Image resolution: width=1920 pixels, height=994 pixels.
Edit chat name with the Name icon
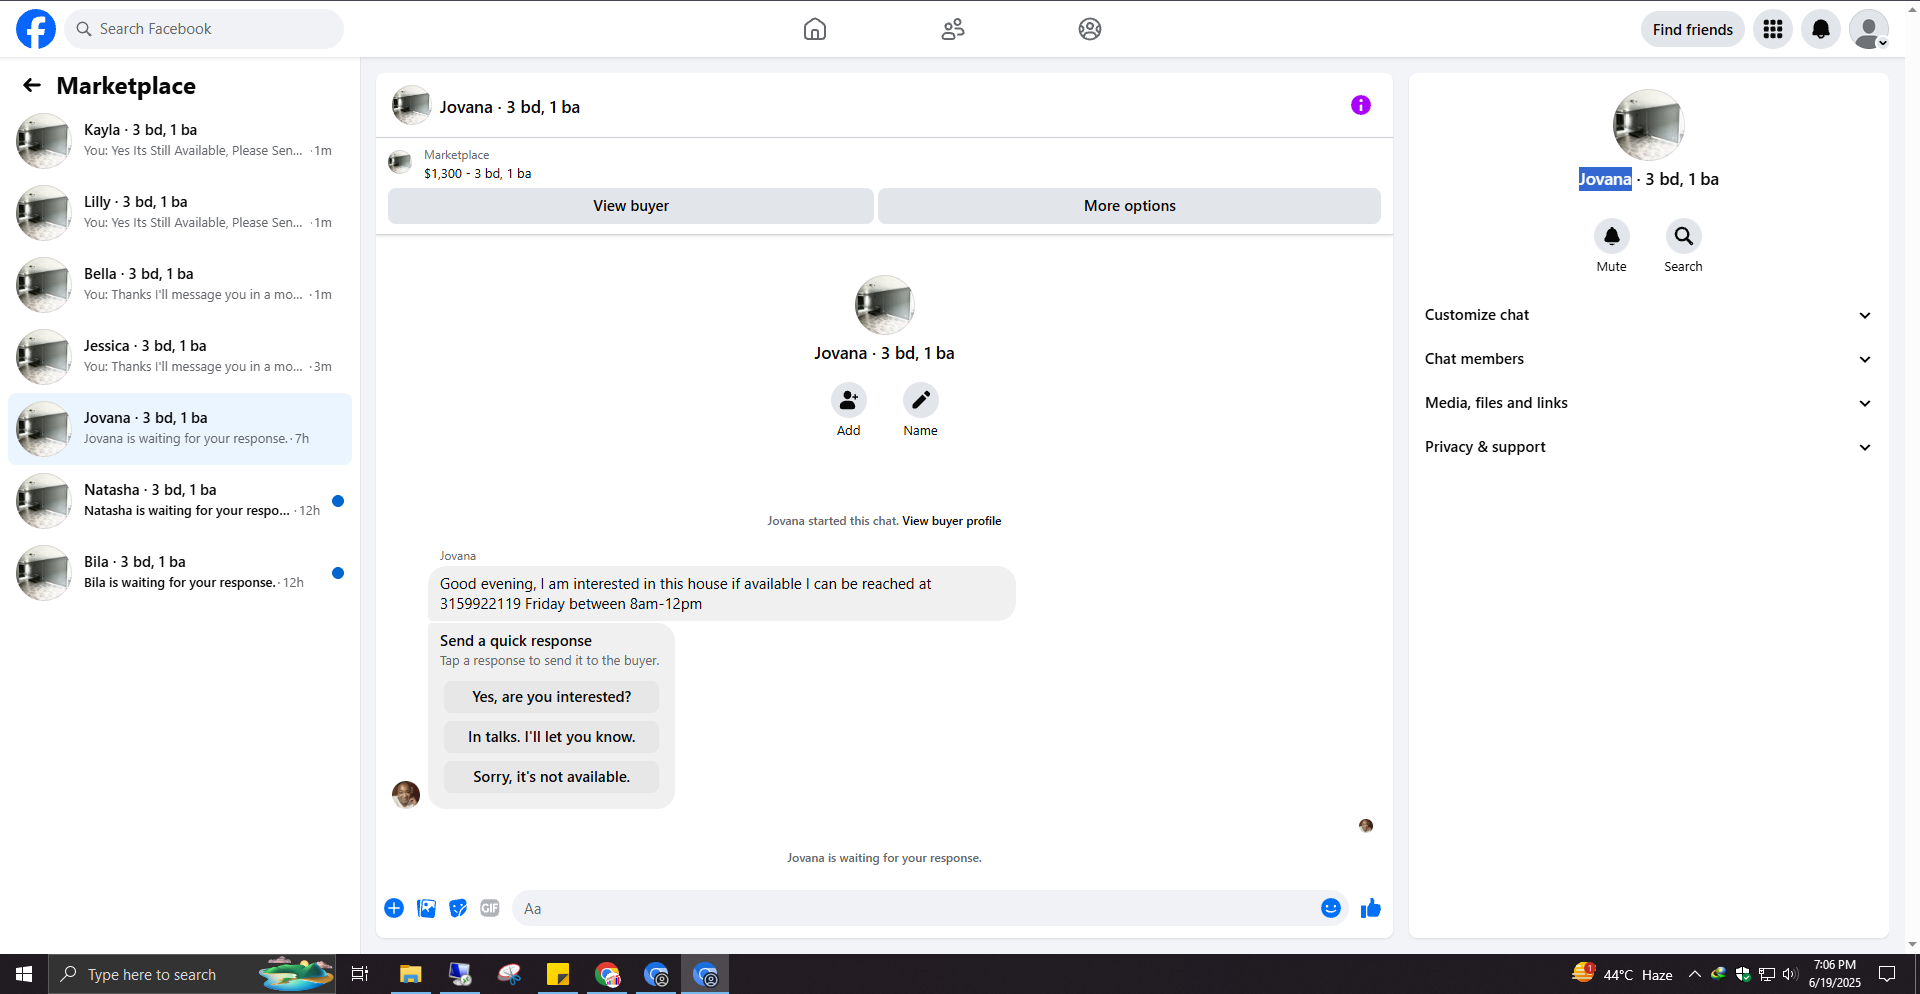click(921, 400)
